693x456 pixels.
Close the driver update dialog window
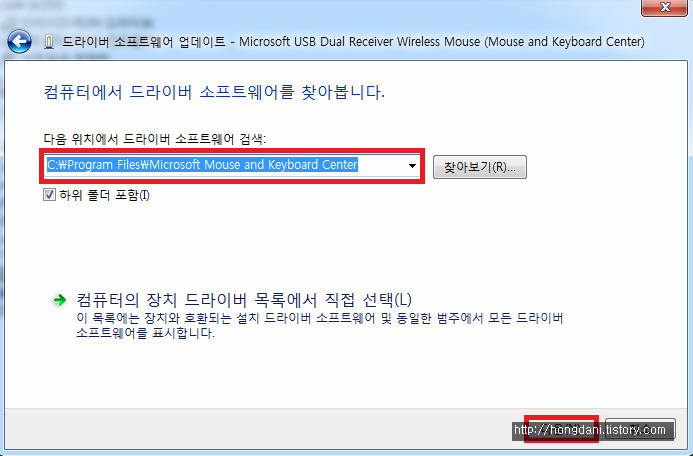pos(665,8)
